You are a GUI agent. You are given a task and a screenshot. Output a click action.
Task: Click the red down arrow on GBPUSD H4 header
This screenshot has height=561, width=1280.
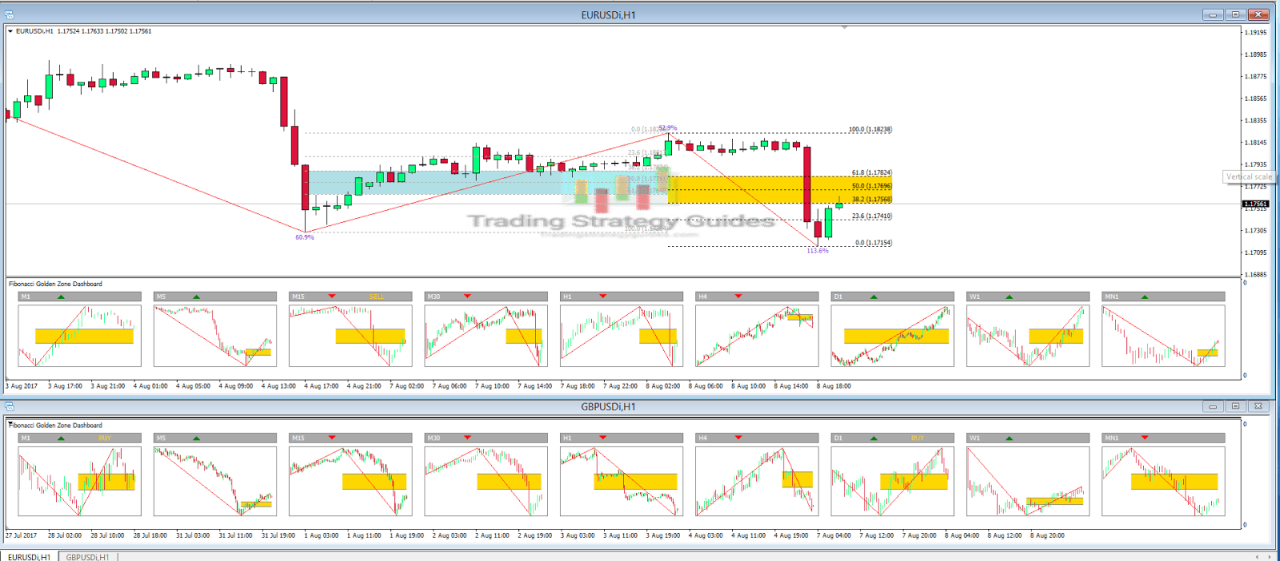click(738, 438)
